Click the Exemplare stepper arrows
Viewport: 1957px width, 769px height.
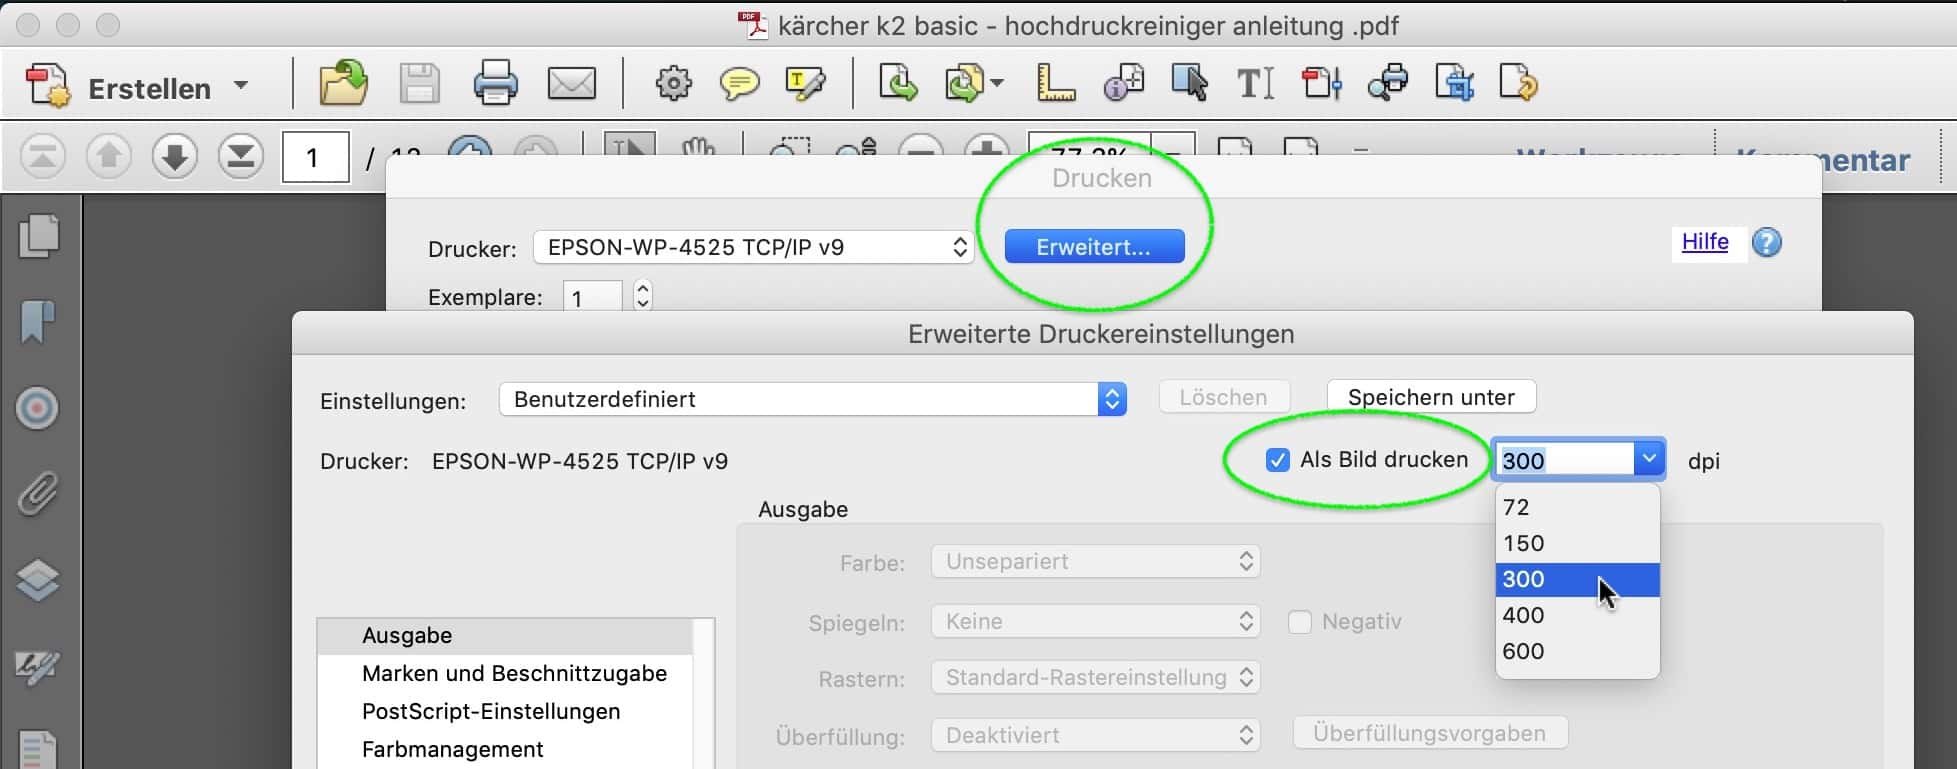(x=643, y=296)
